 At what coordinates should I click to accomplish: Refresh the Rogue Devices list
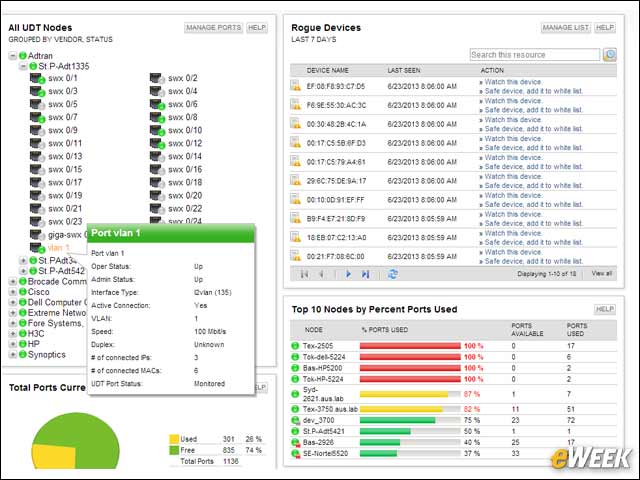pyautogui.click(x=393, y=274)
